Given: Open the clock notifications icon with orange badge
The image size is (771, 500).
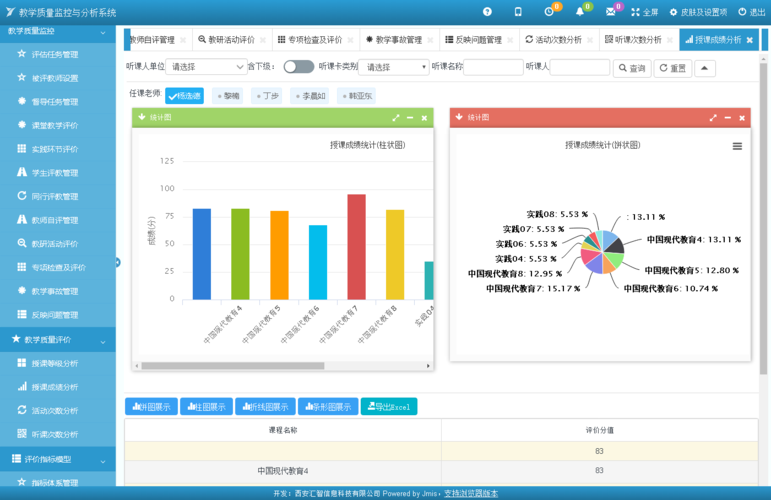Looking at the screenshot, I should tap(549, 12).
